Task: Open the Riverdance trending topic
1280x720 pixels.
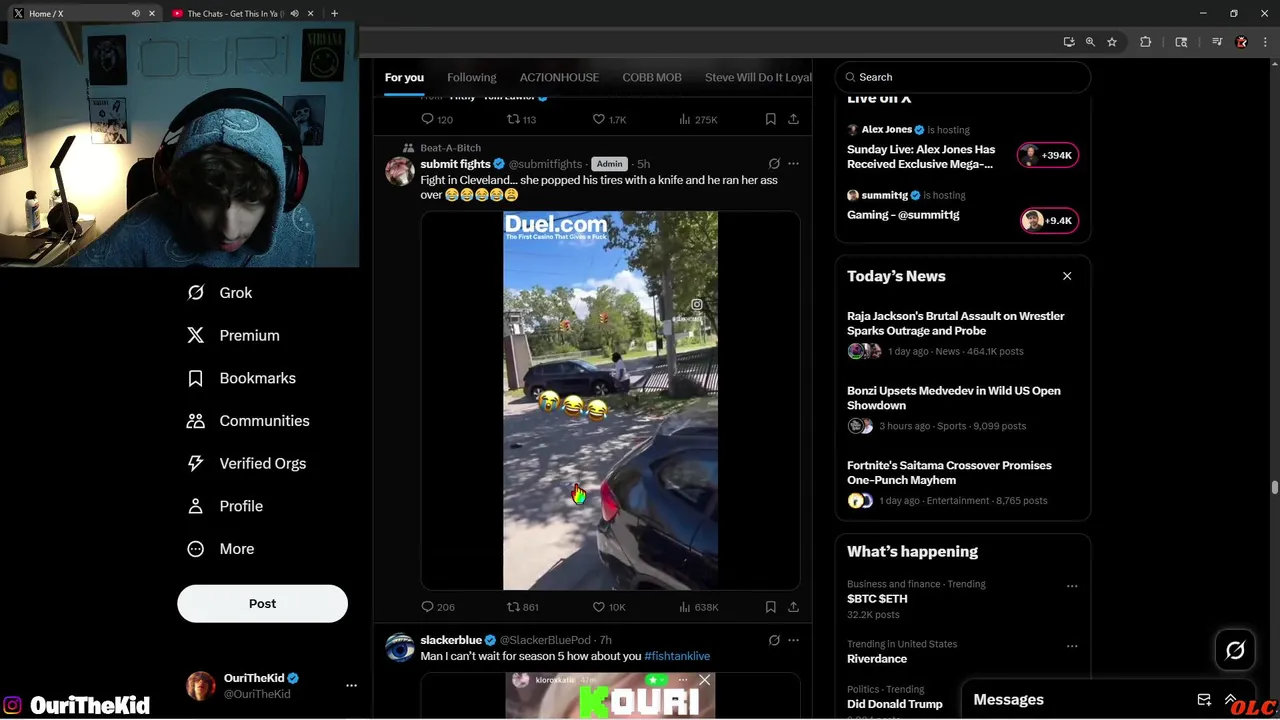Action: click(877, 659)
